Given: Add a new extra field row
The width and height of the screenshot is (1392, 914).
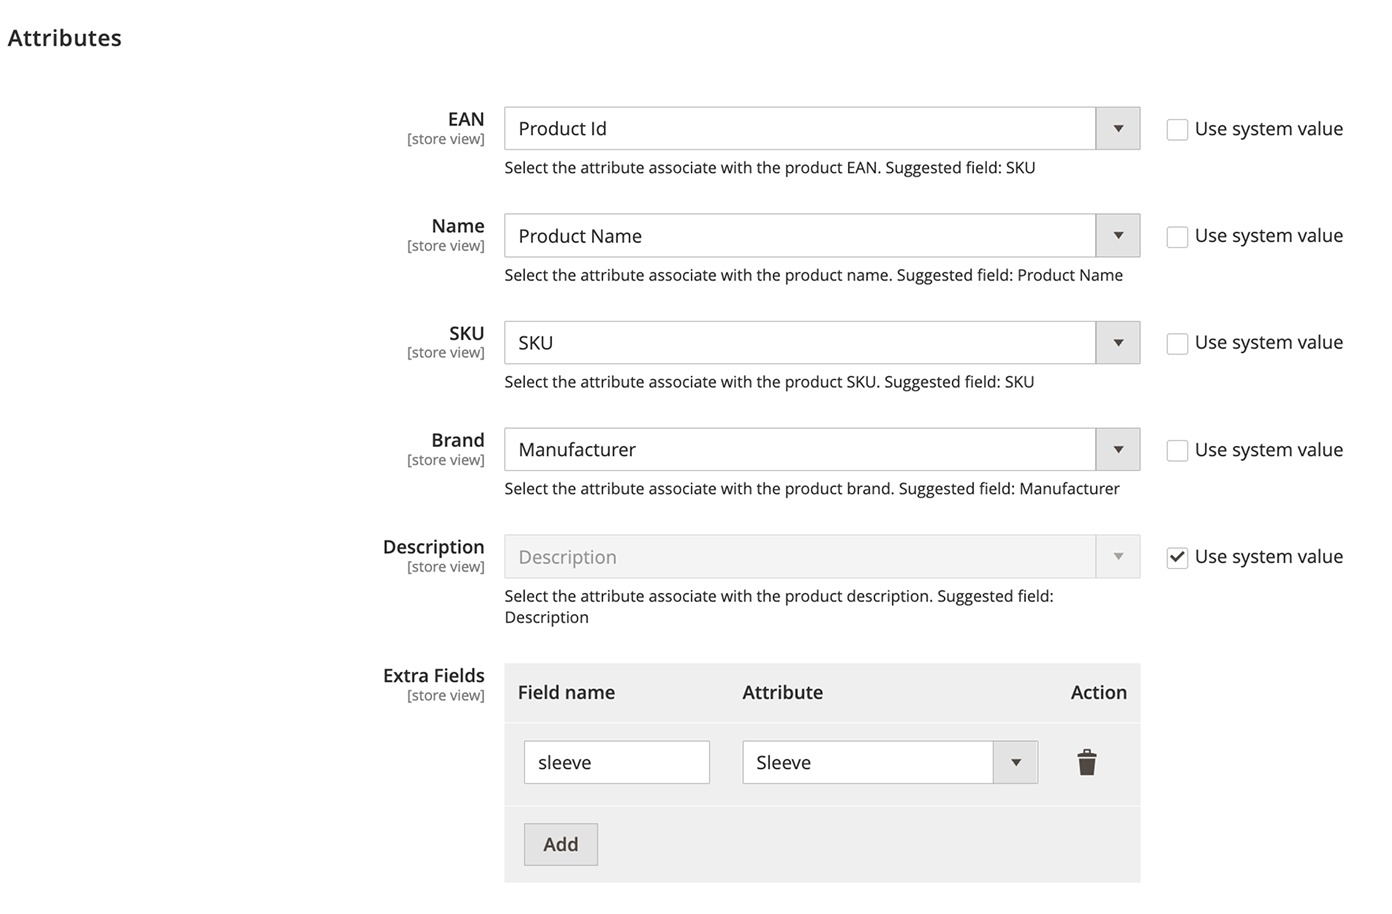Looking at the screenshot, I should [x=561, y=845].
